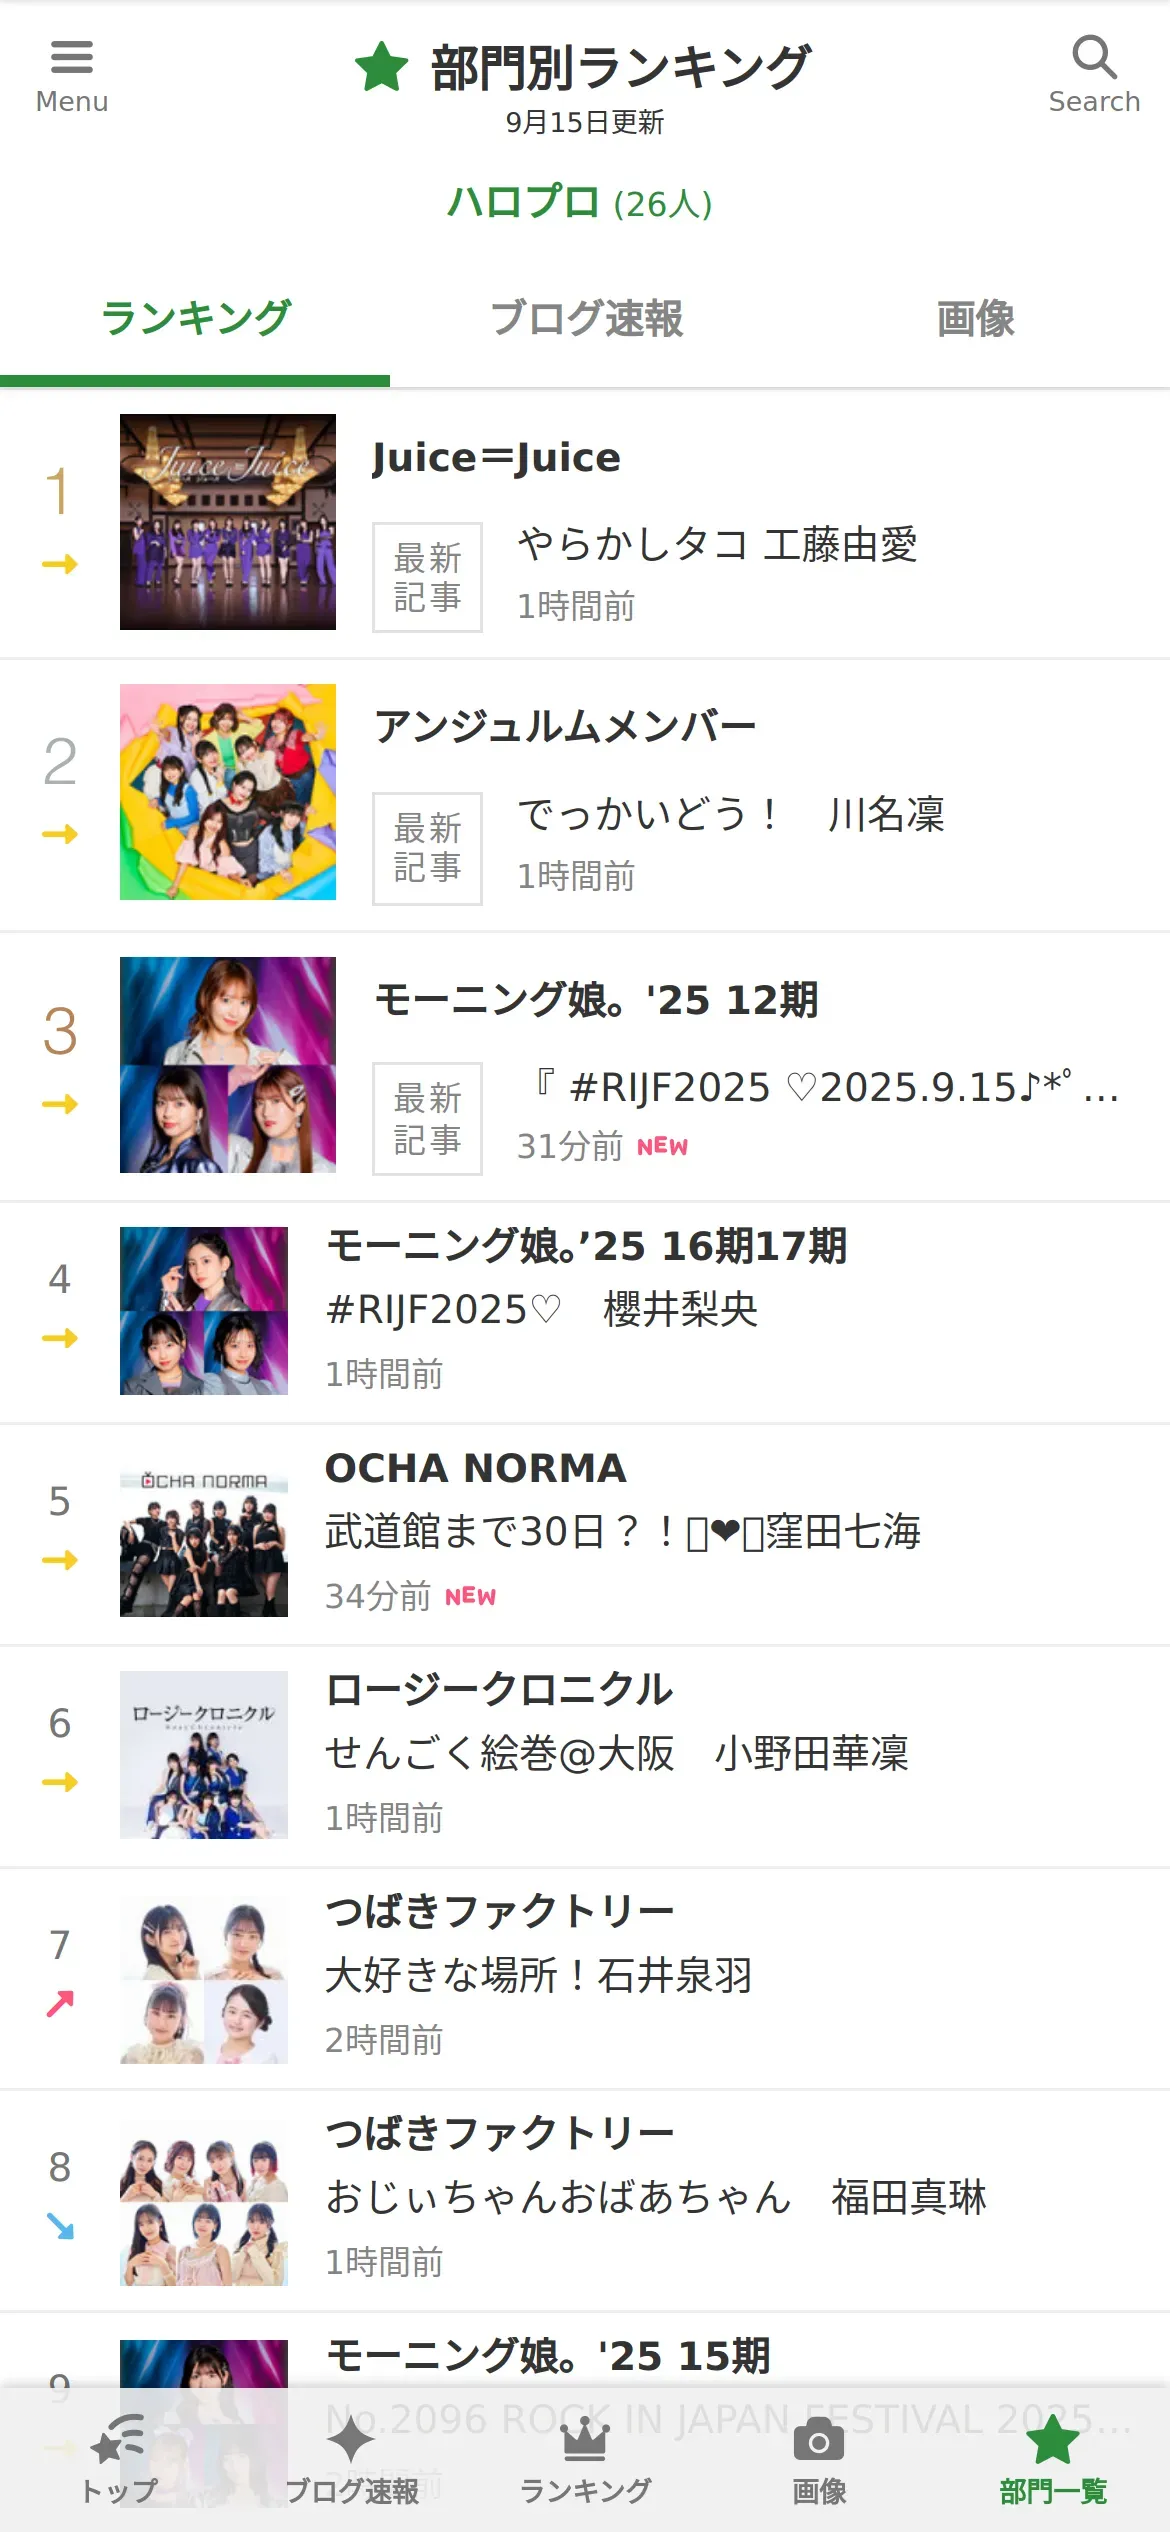Tap the green star beside 部門別ランキング
This screenshot has width=1170, height=2532.
(x=381, y=67)
